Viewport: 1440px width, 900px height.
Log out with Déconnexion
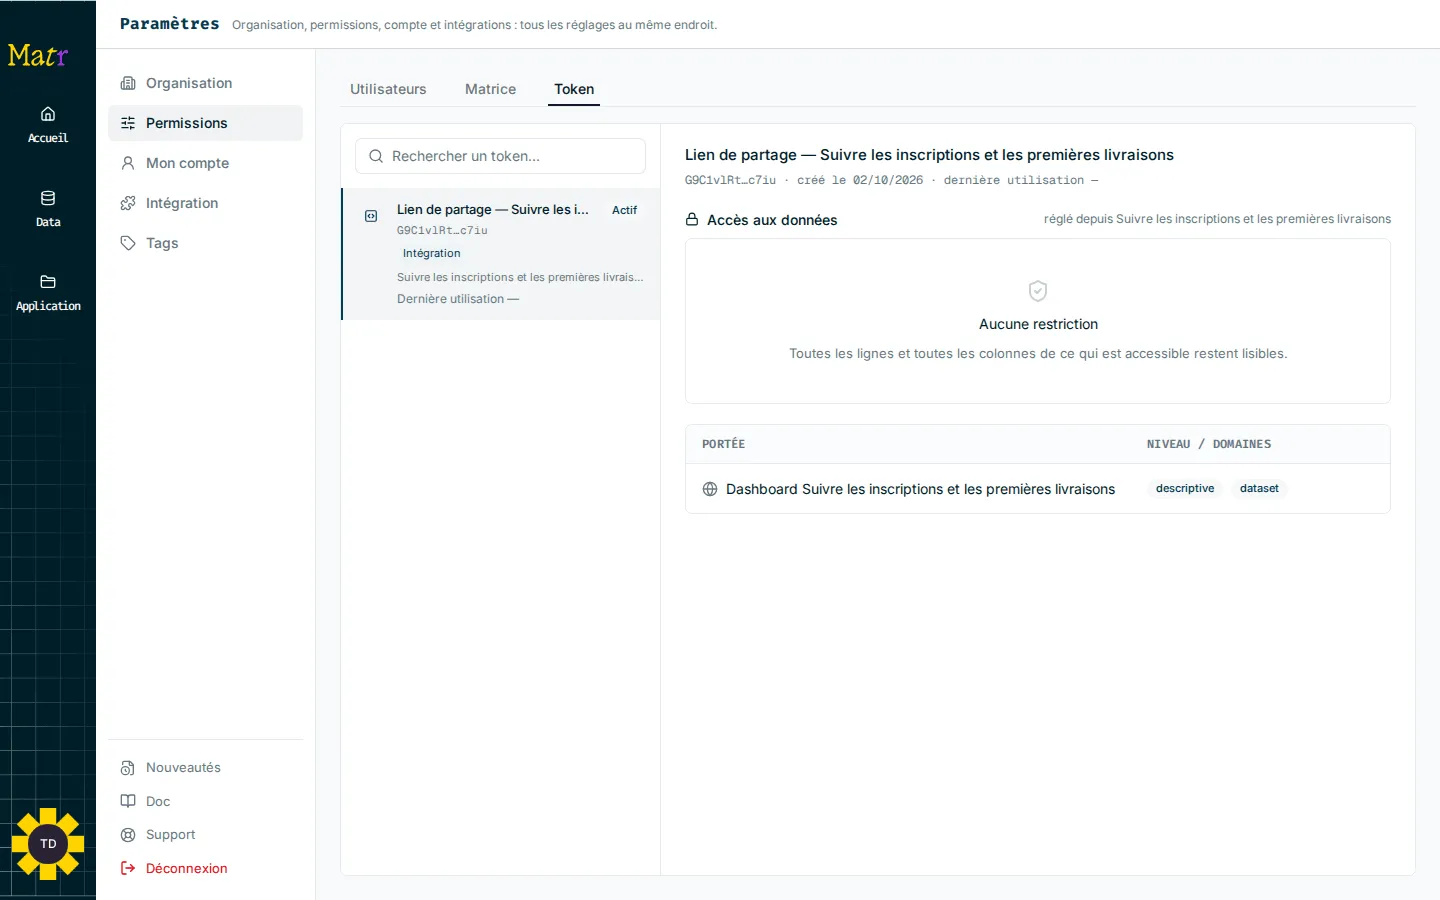(205, 868)
